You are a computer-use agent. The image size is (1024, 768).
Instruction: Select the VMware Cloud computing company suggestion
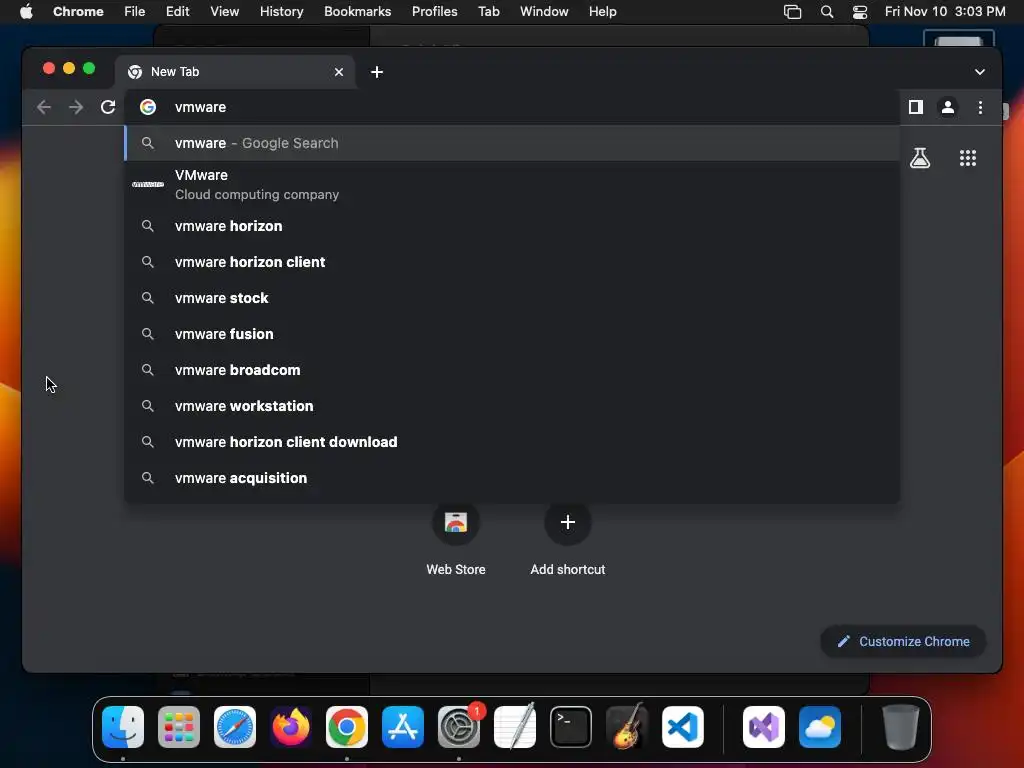513,185
